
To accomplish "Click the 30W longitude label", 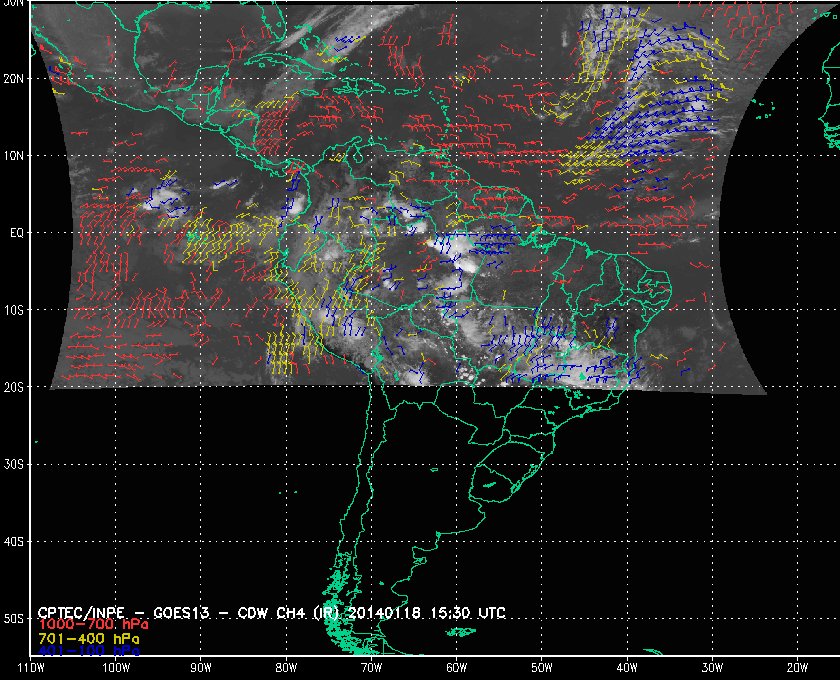I will 712,667.
